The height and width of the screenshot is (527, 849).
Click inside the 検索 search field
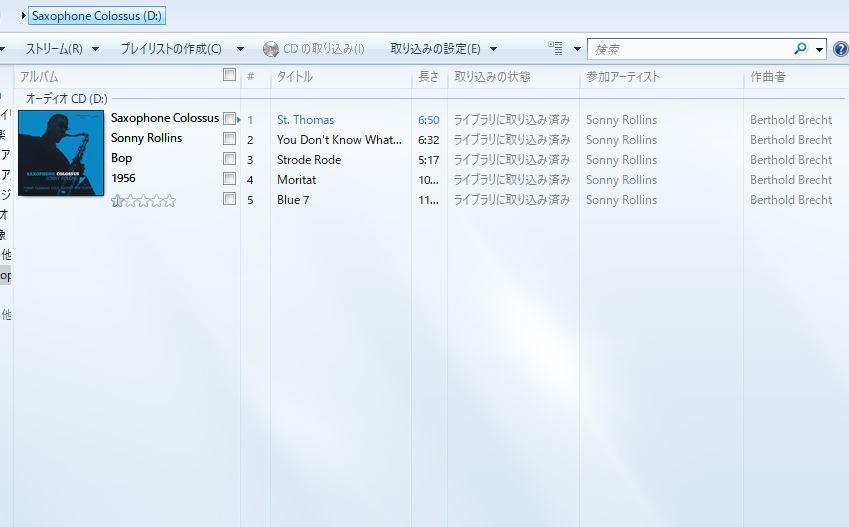690,49
